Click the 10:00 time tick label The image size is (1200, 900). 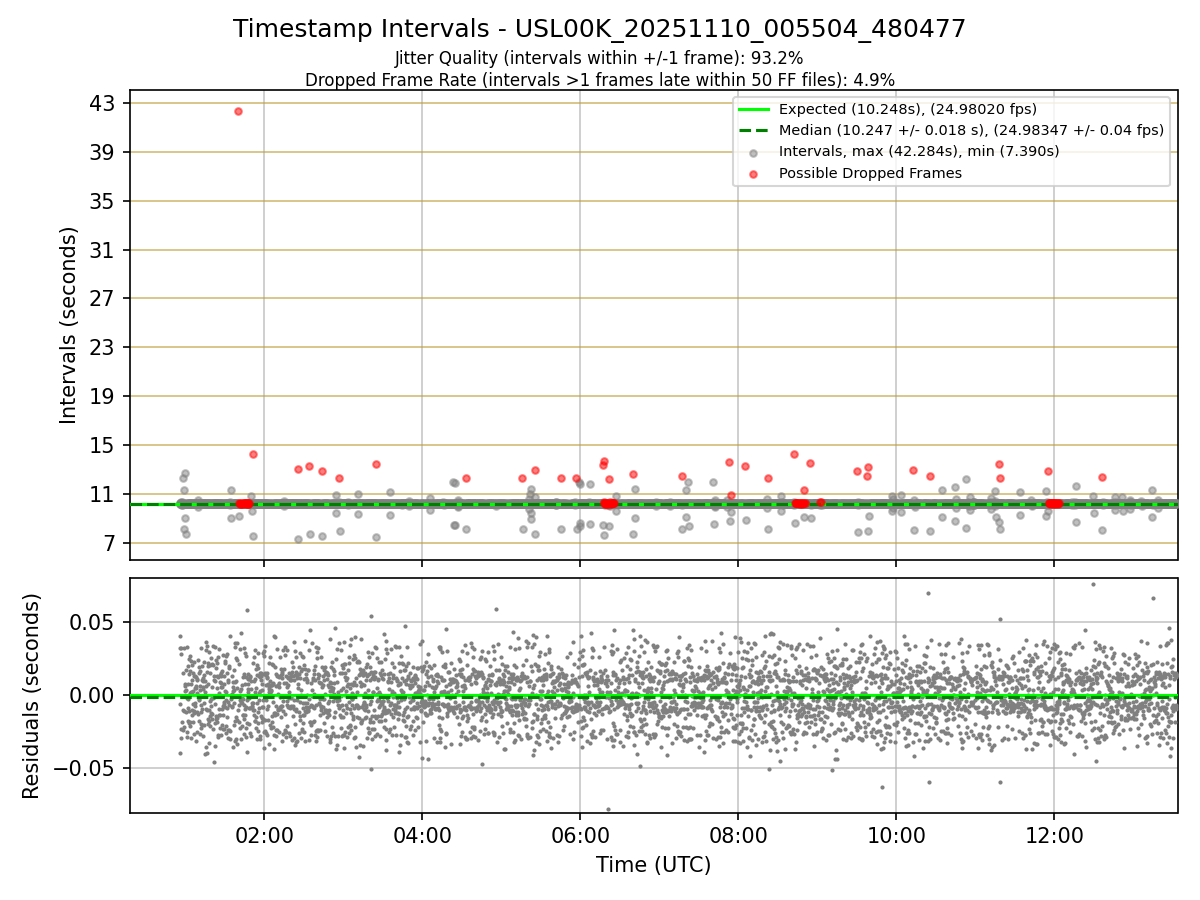896,835
